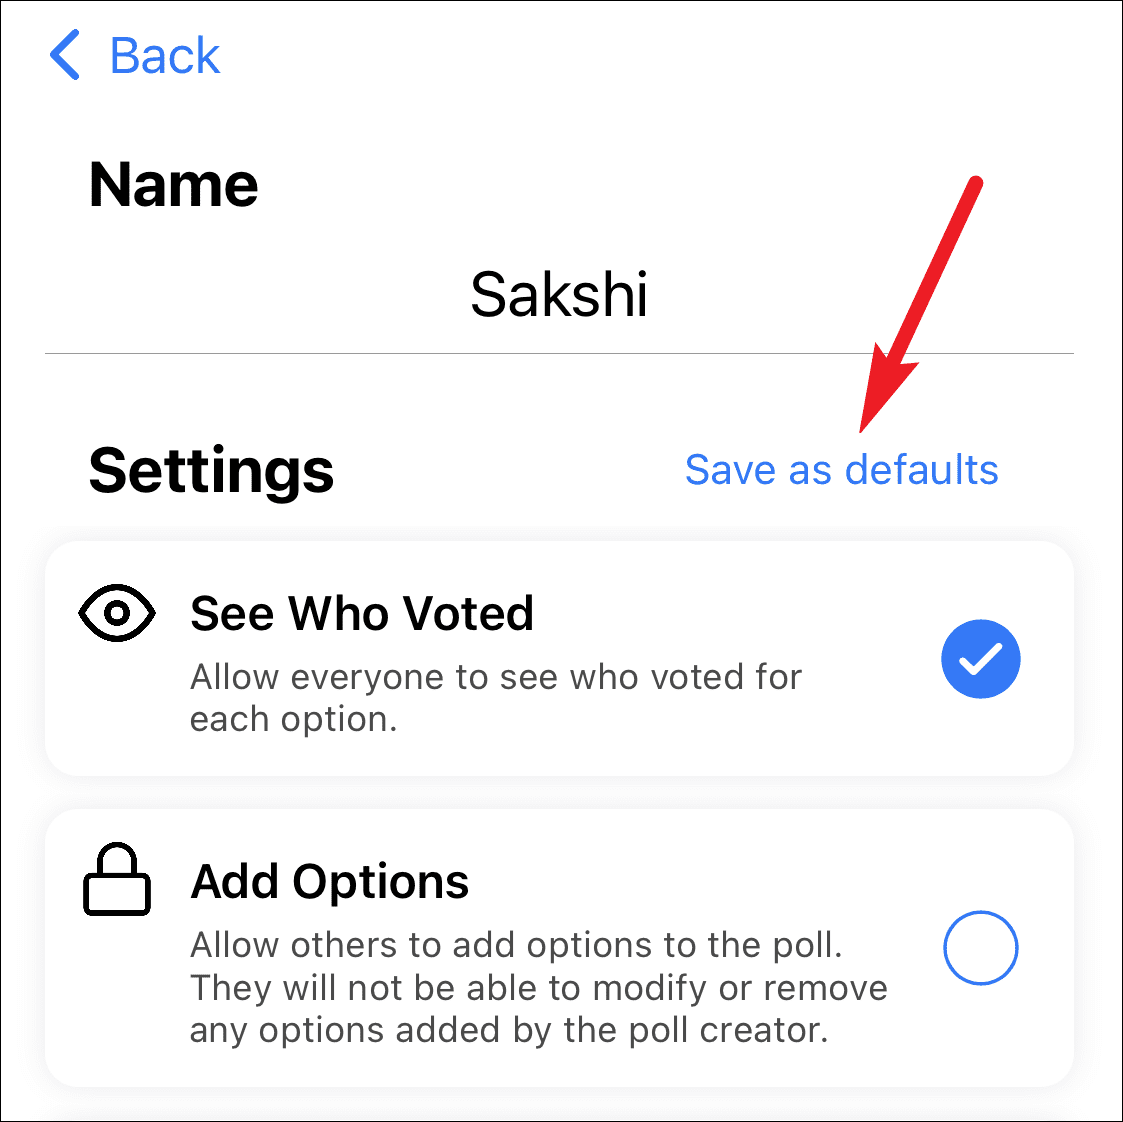Select the See Who Voted settings card
This screenshot has height=1122, width=1123.
[560, 658]
